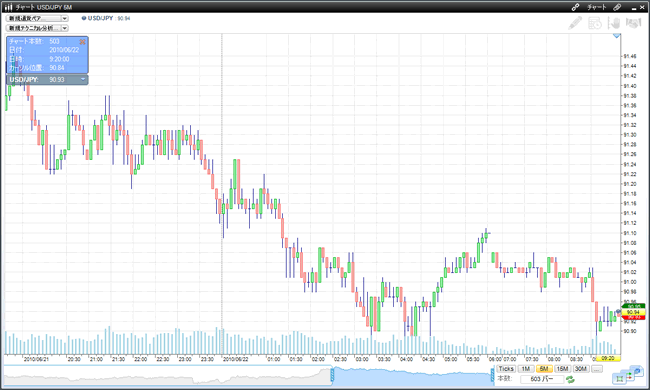Click the blue triangle at chart top-right corner

pos(617,36)
